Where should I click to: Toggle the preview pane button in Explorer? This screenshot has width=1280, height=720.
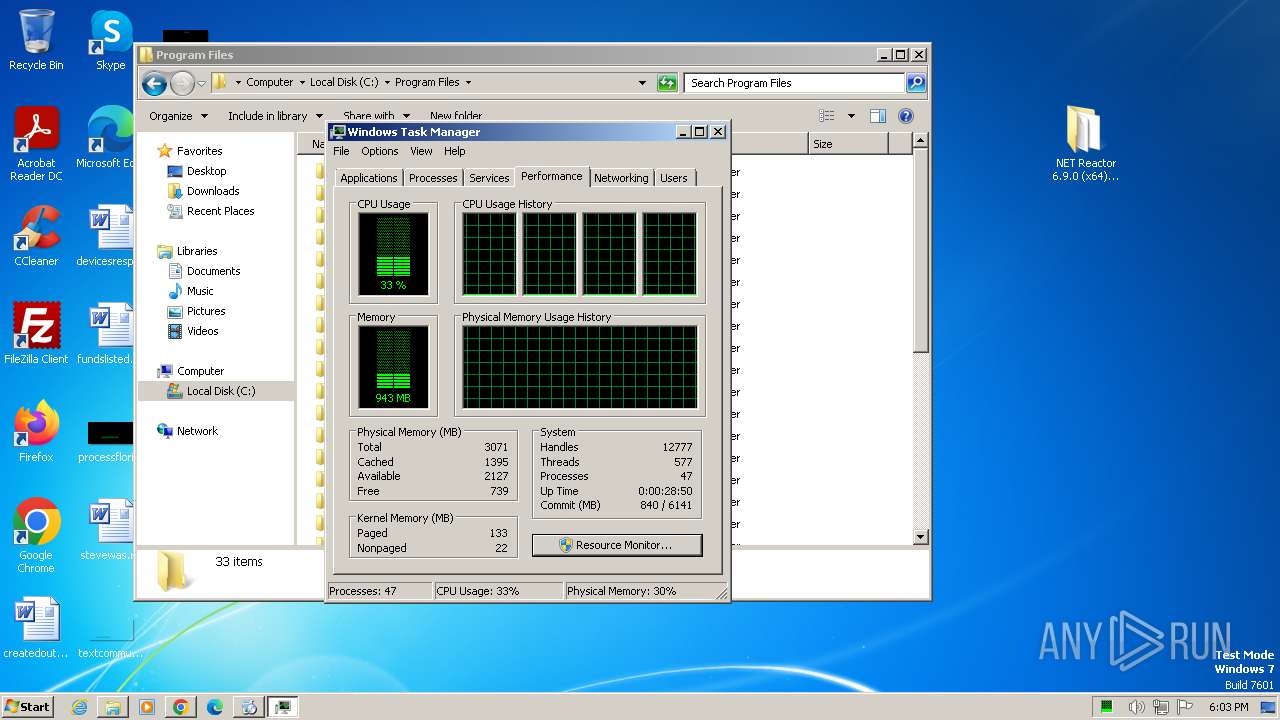(x=878, y=116)
